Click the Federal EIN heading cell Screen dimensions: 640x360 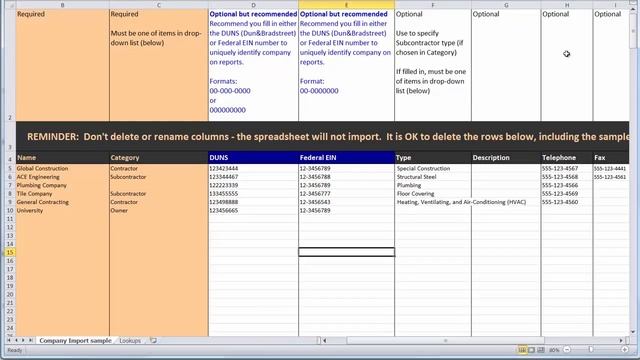[x=347, y=158]
